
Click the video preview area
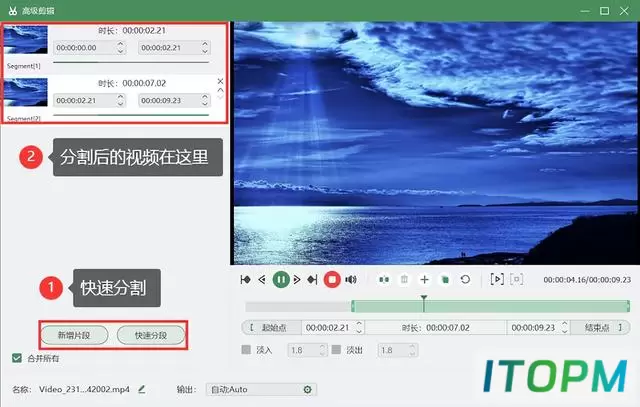coord(435,143)
